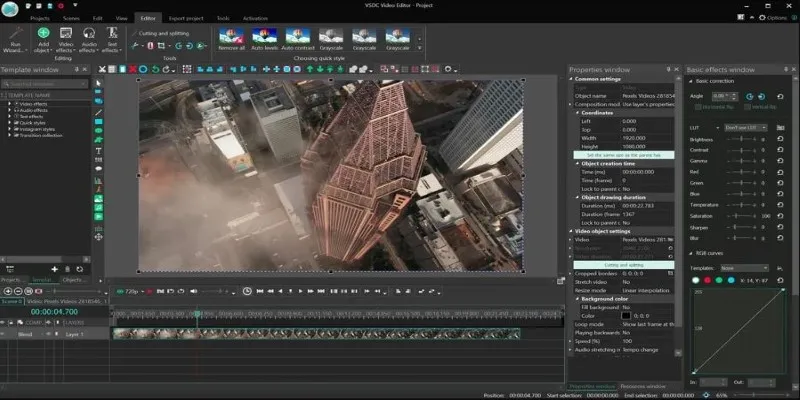This screenshot has height=400, width=800.
Task: Click the green undo arrow icon
Action: pos(156,69)
